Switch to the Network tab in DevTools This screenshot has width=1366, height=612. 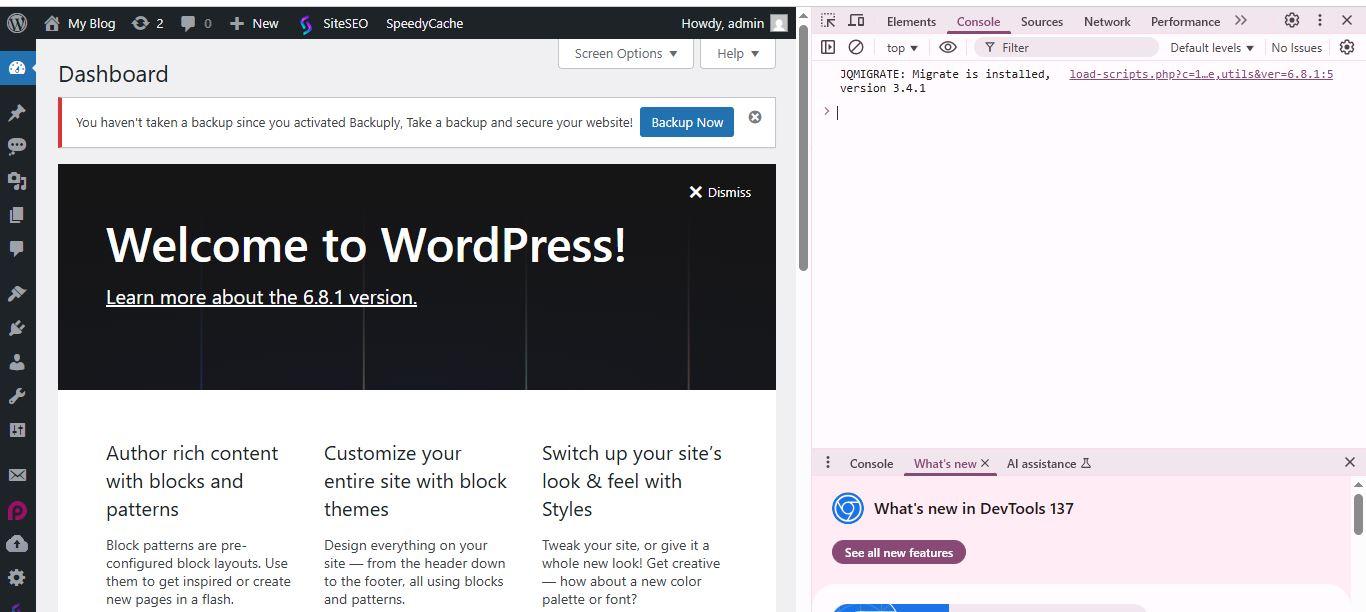[1107, 21]
